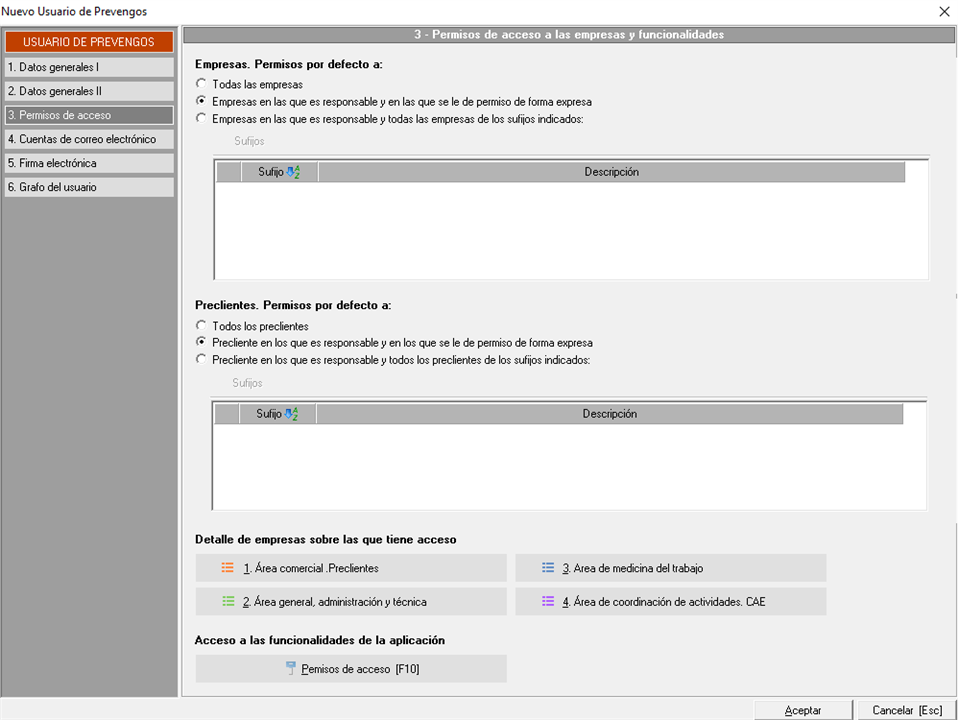Open 3. Area de medicina del trabajo

tap(671, 568)
